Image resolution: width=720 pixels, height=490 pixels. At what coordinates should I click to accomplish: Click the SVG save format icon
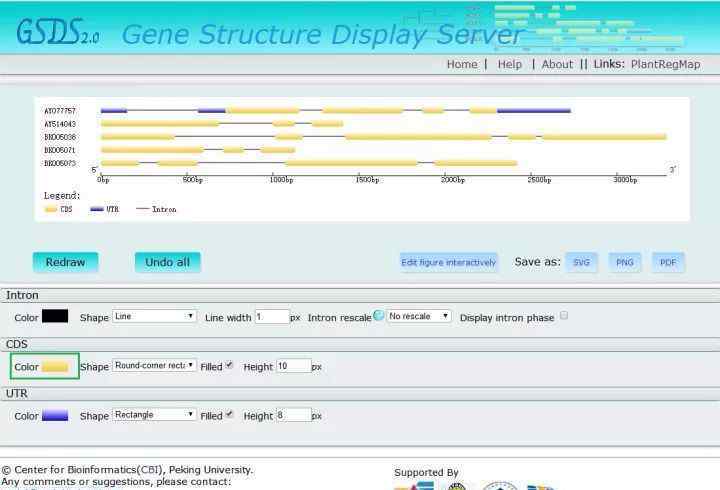[x=580, y=262]
